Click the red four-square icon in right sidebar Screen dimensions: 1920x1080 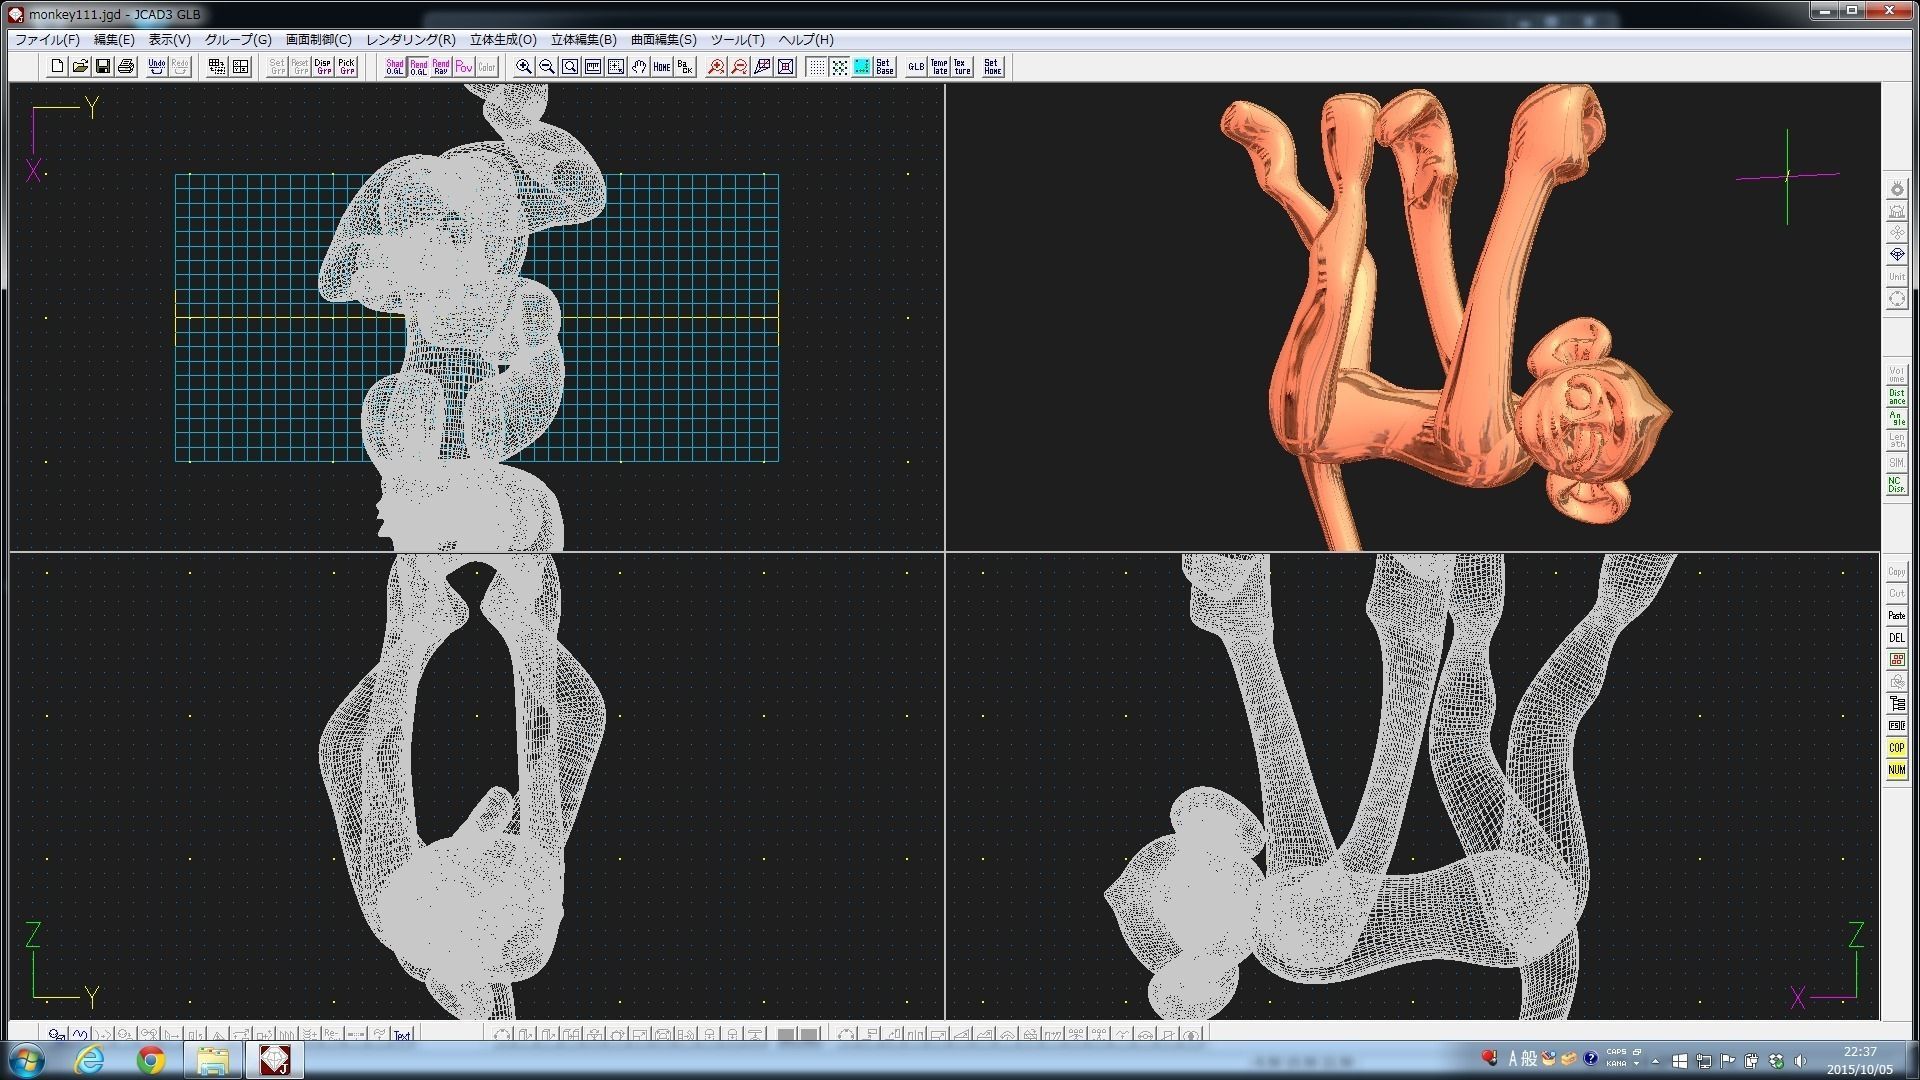click(1897, 660)
